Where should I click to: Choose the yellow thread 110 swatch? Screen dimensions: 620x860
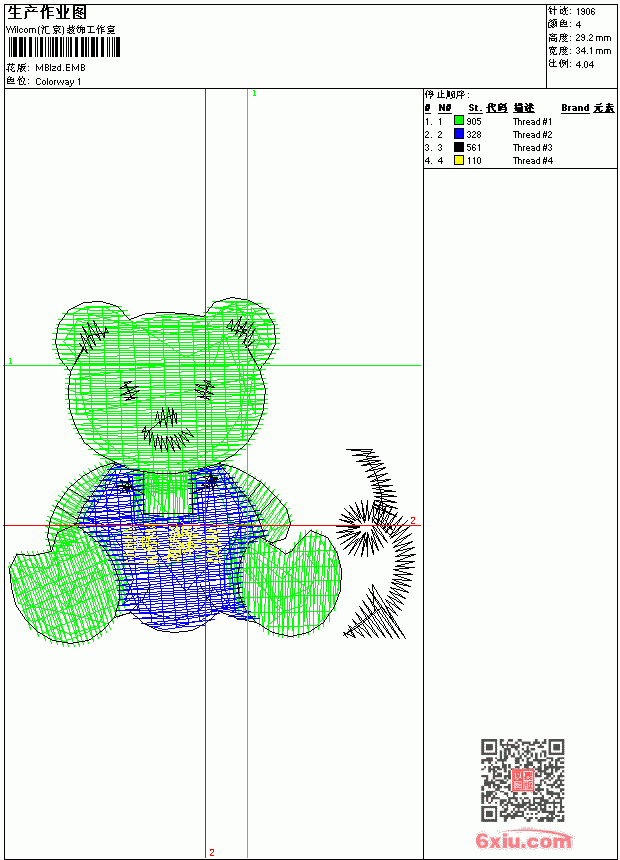click(459, 160)
